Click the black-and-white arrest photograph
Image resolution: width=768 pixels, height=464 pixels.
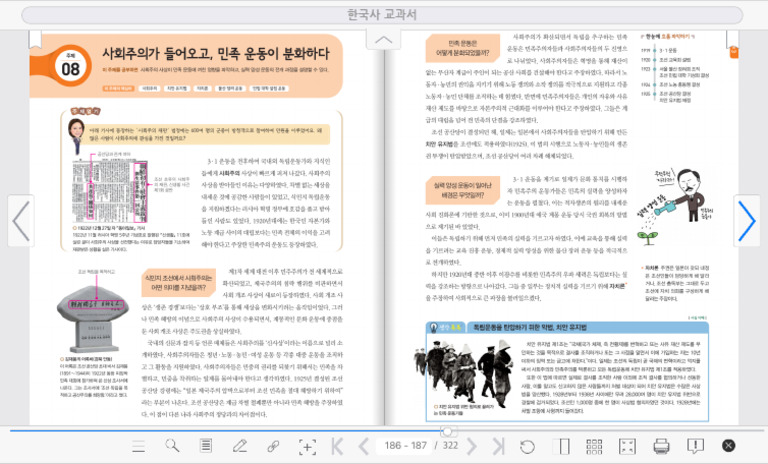tap(463, 371)
